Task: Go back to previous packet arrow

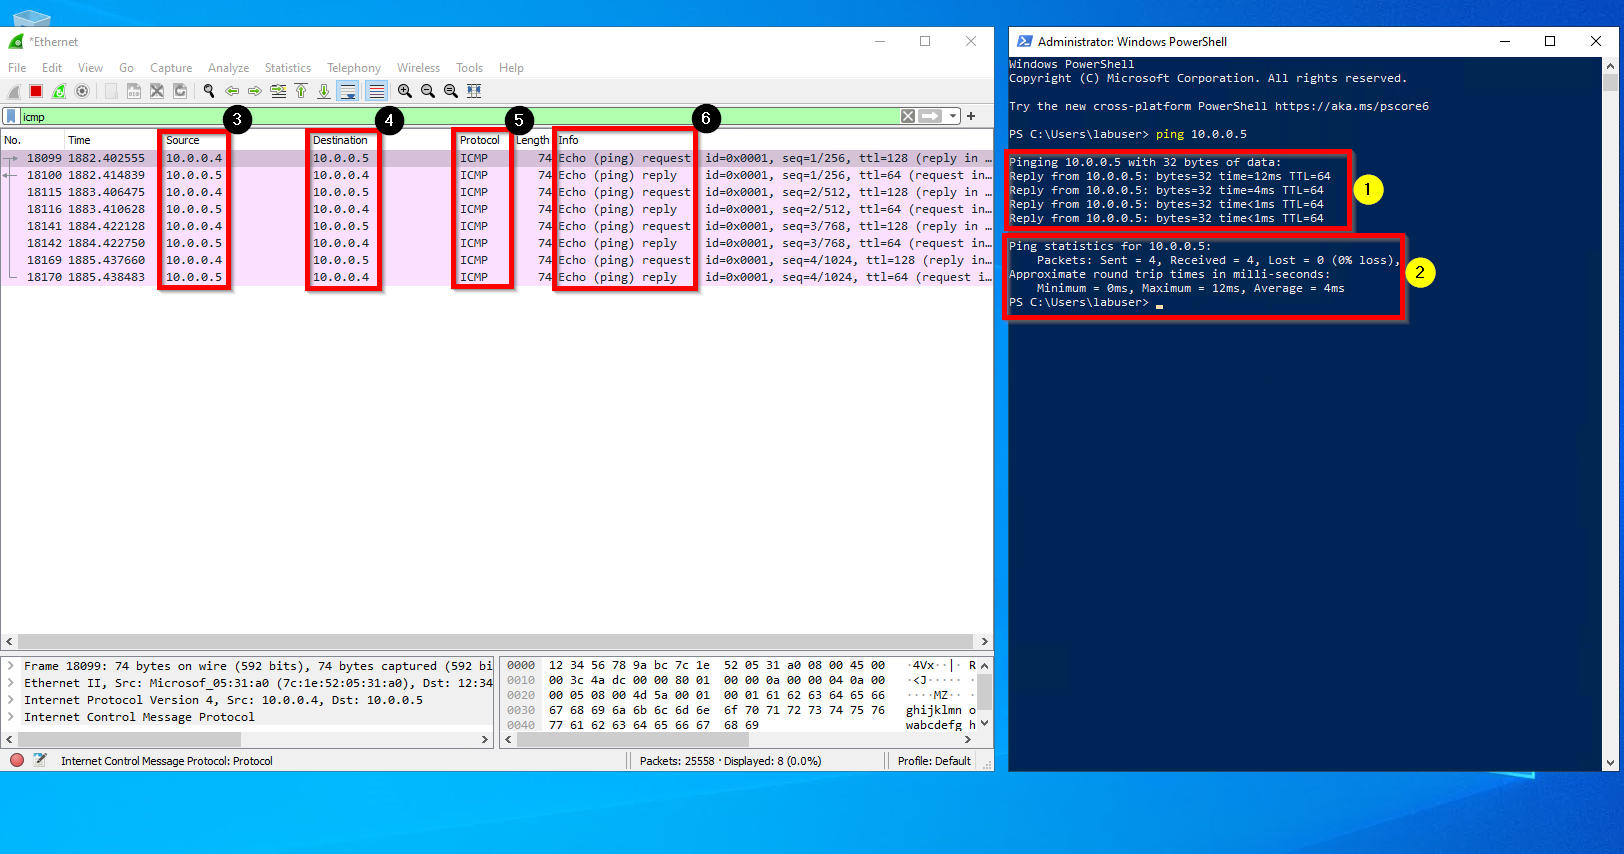Action: [x=232, y=91]
